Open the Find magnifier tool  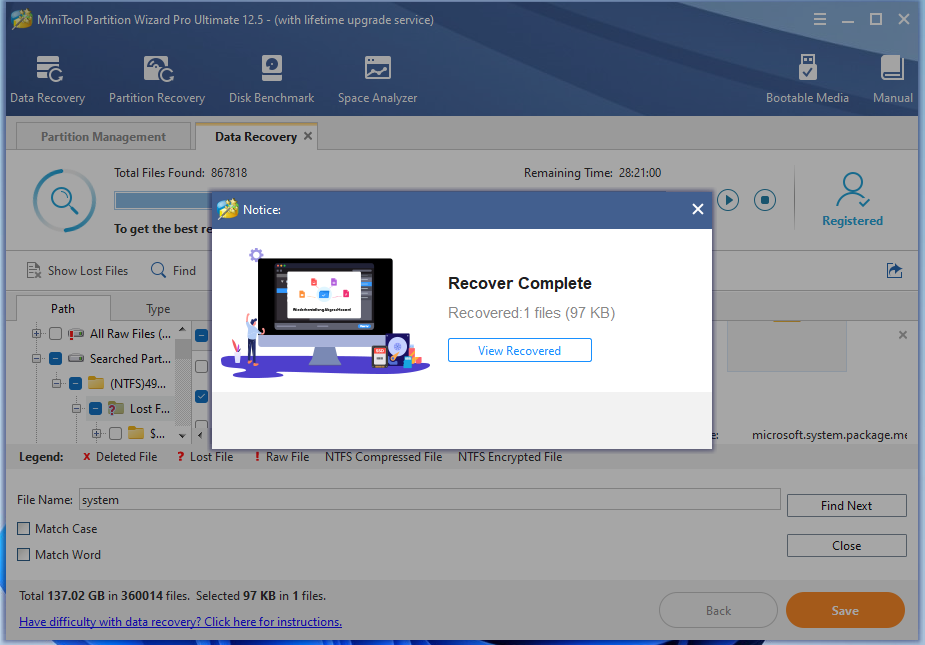[x=173, y=270]
